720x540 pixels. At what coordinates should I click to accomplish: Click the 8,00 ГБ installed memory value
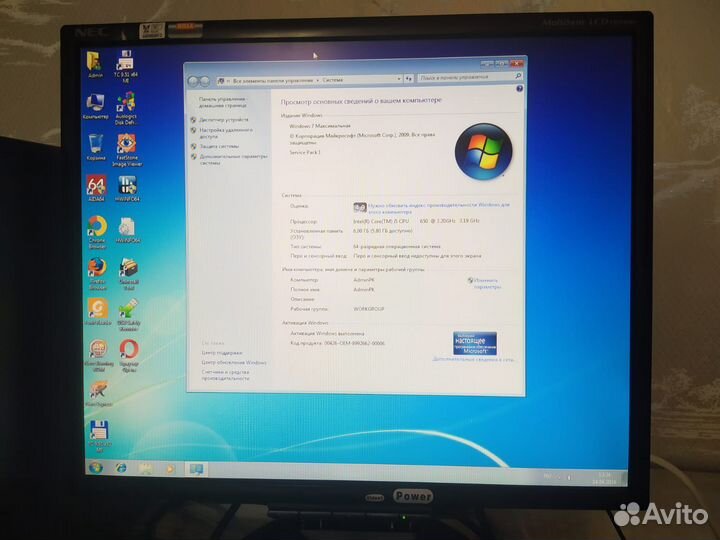coord(383,231)
